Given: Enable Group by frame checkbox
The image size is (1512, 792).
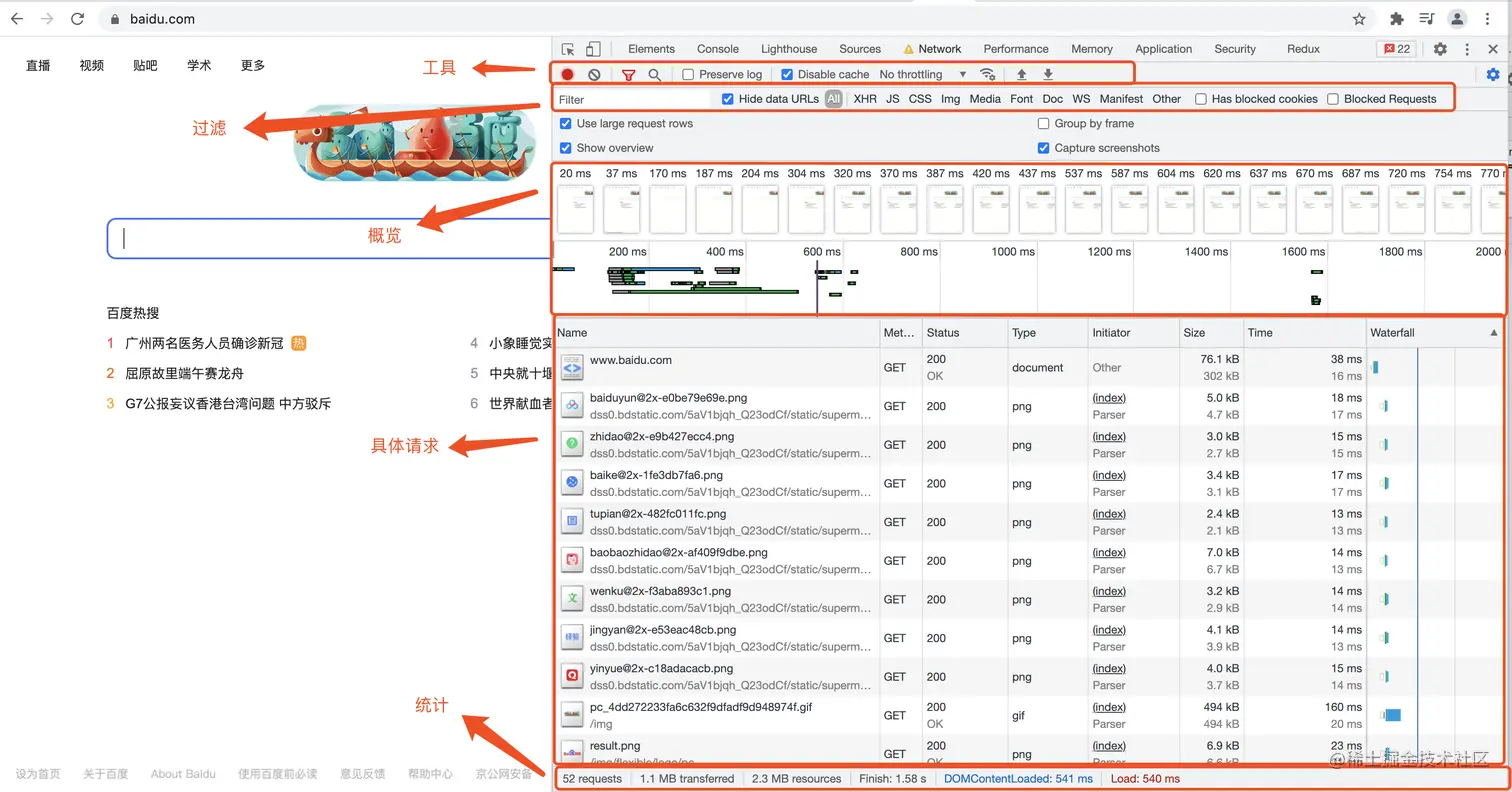Looking at the screenshot, I should pyautogui.click(x=1044, y=124).
